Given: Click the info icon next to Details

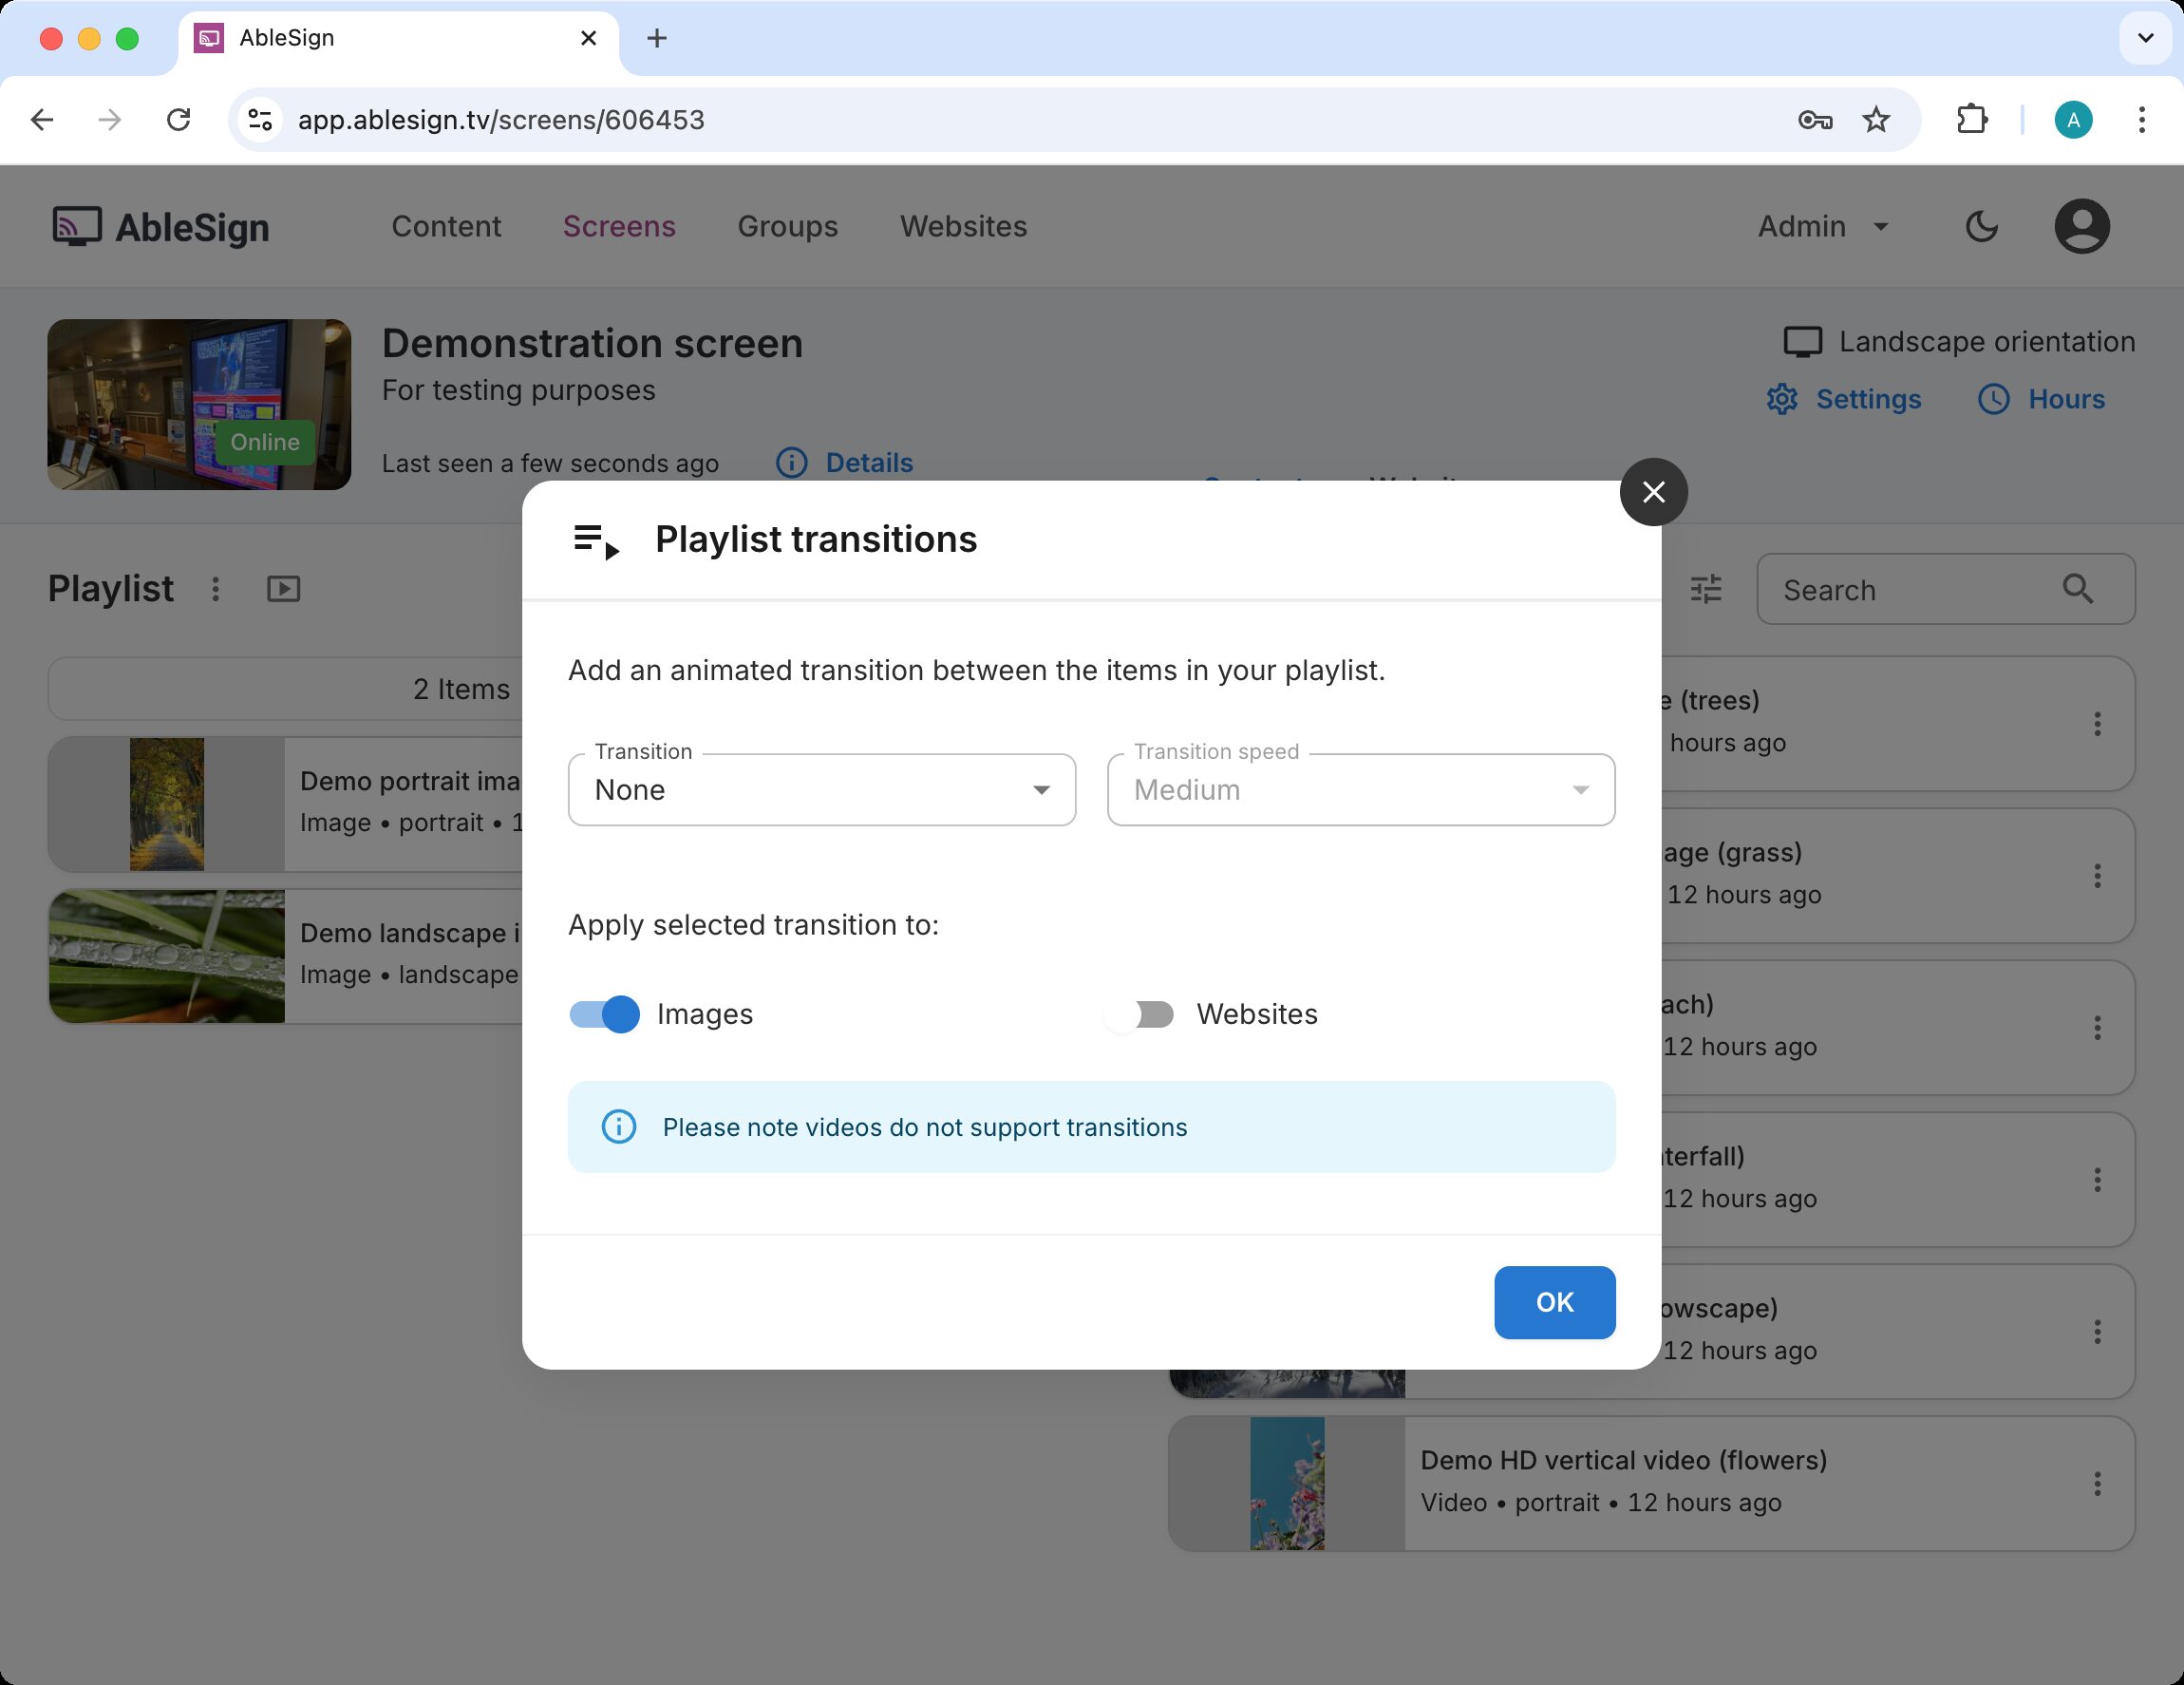Looking at the screenshot, I should coord(791,463).
